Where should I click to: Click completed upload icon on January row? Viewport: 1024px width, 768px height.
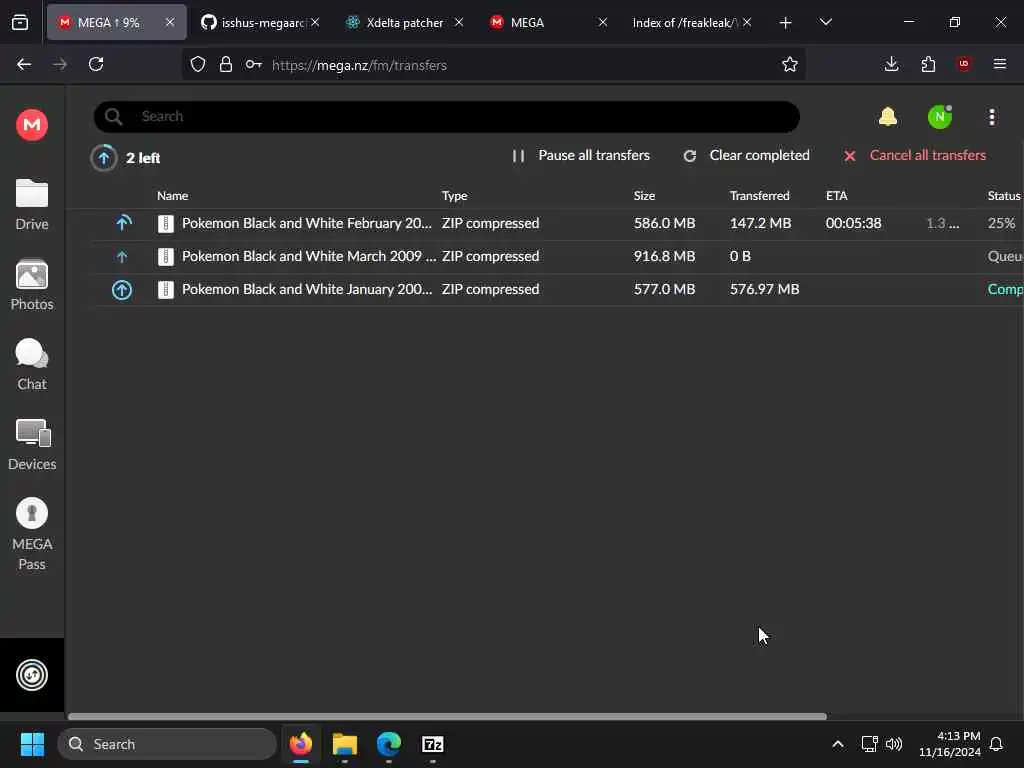(x=122, y=289)
